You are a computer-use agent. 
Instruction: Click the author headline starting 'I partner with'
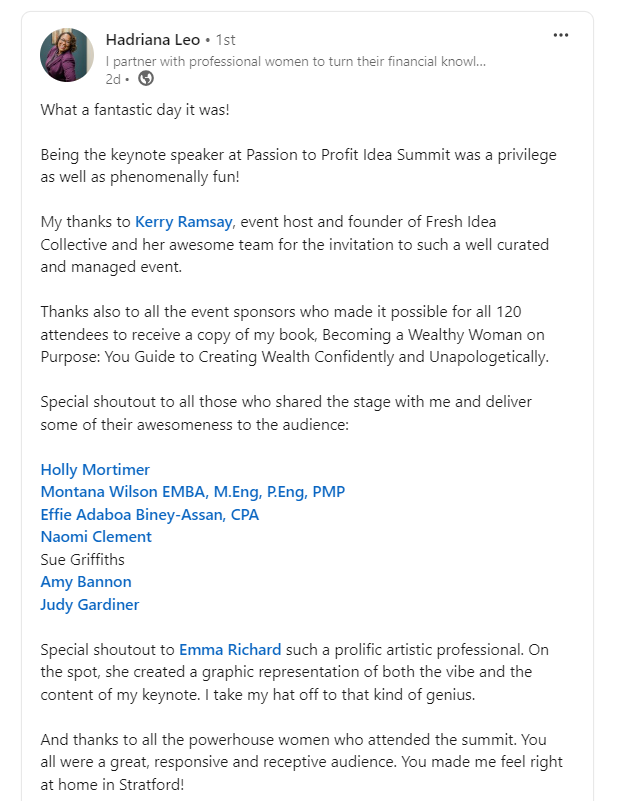295,60
